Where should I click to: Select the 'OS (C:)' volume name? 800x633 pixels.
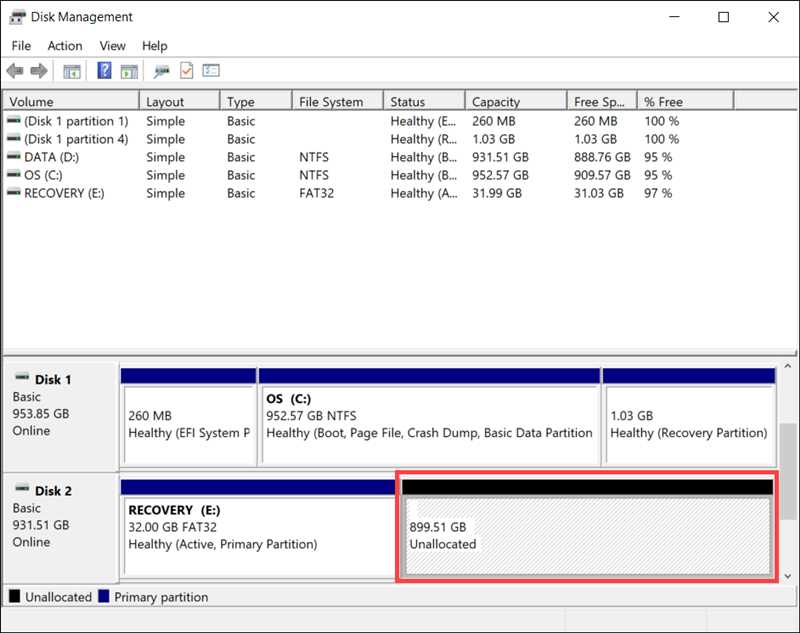click(43, 175)
